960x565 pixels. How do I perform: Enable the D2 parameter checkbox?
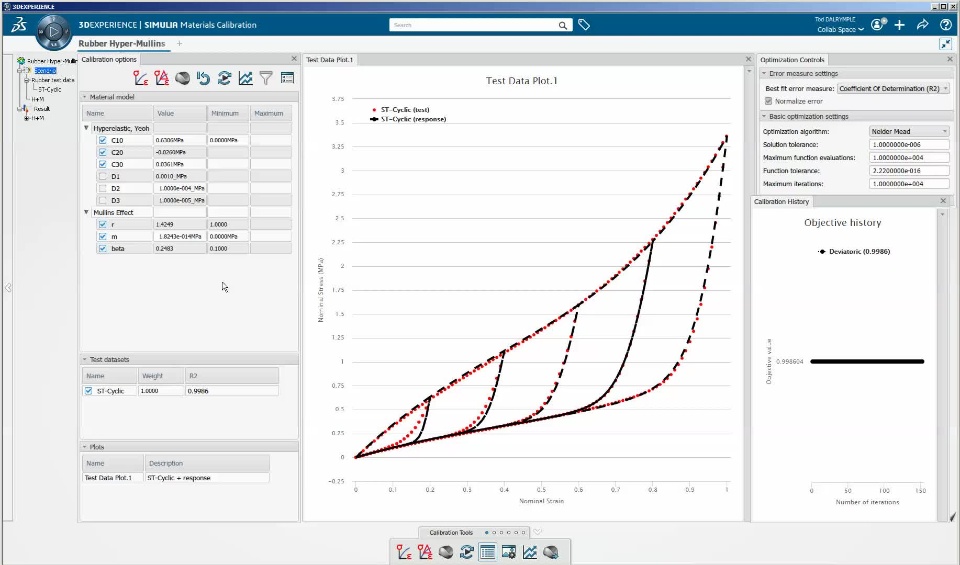click(x=102, y=189)
